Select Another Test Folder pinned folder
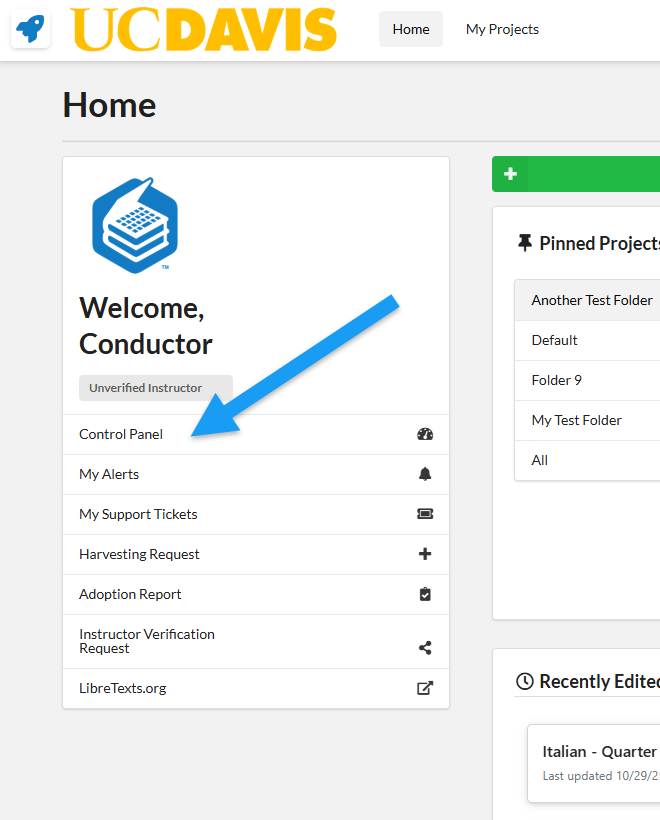660x820 pixels. pos(587,300)
